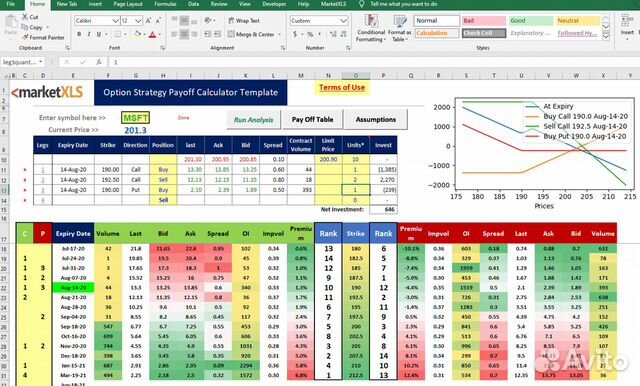Open the Data ribbon tab

pyautogui.click(x=193, y=4)
